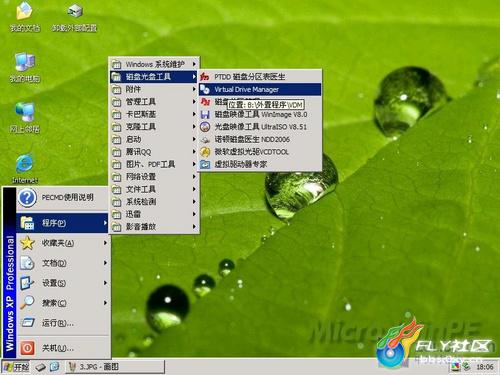Viewport: 500px width, 375px height.
Task: Open the Internet Explorer desktop icon
Action: tap(24, 169)
